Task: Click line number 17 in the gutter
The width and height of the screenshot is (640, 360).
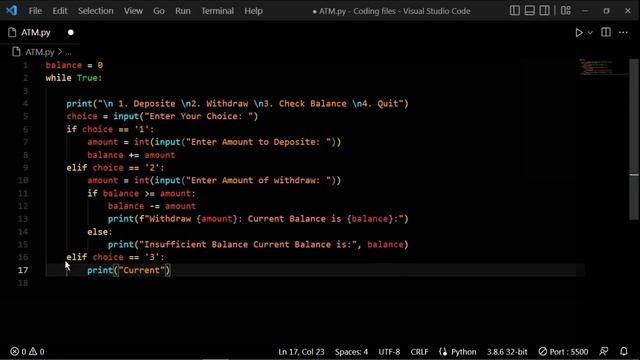Action: tap(23, 270)
